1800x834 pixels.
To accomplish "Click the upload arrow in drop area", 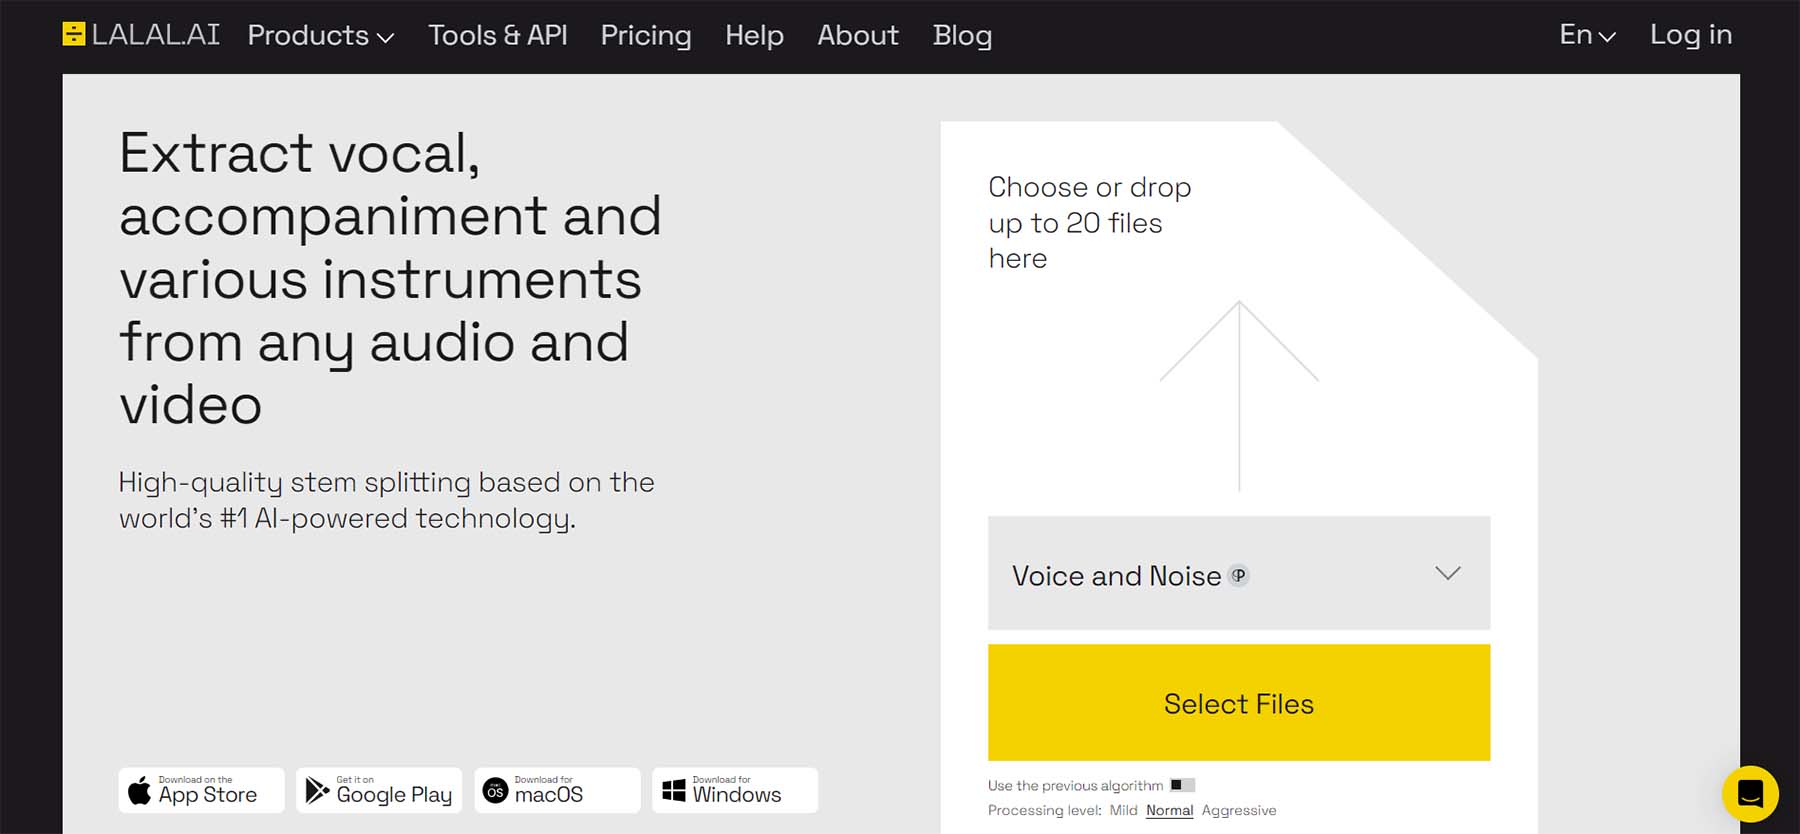I will [x=1239, y=396].
